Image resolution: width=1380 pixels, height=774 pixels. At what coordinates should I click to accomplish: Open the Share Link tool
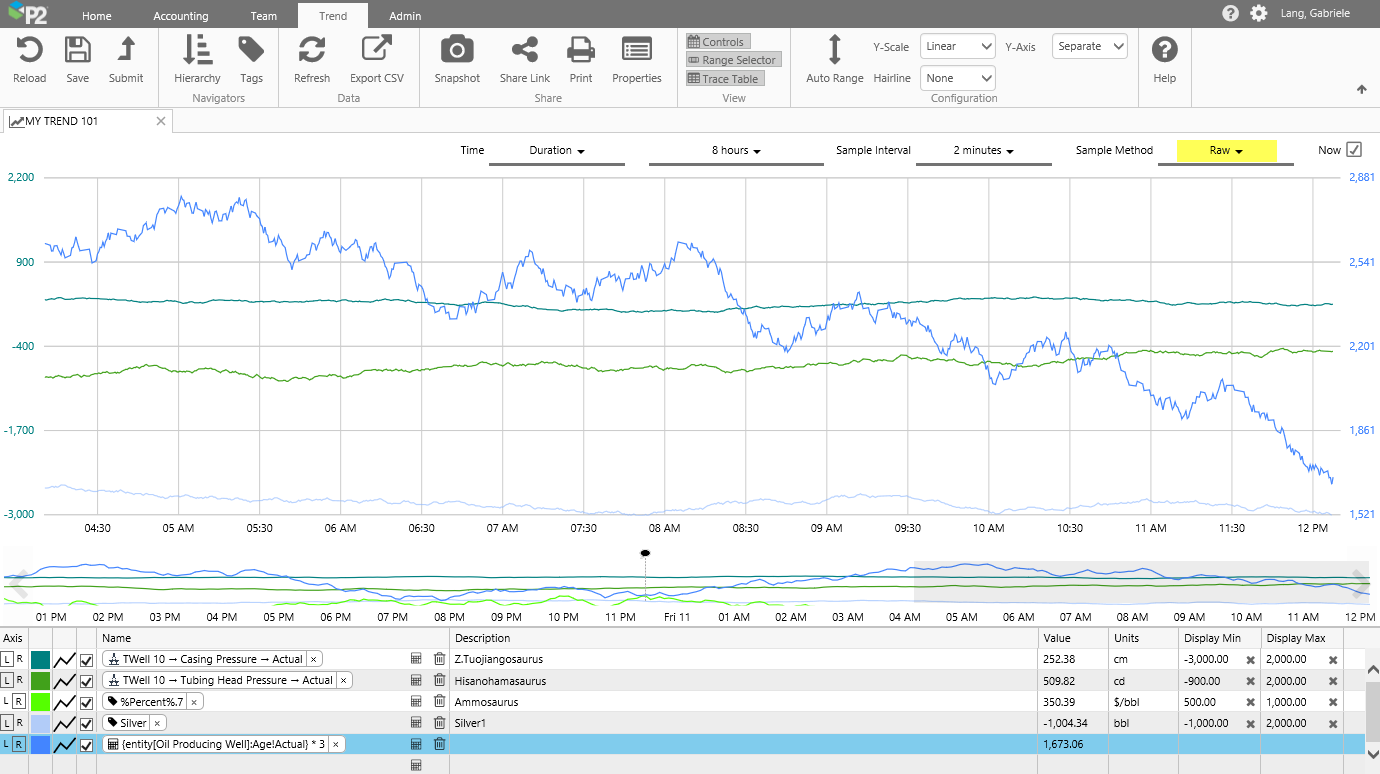point(524,50)
